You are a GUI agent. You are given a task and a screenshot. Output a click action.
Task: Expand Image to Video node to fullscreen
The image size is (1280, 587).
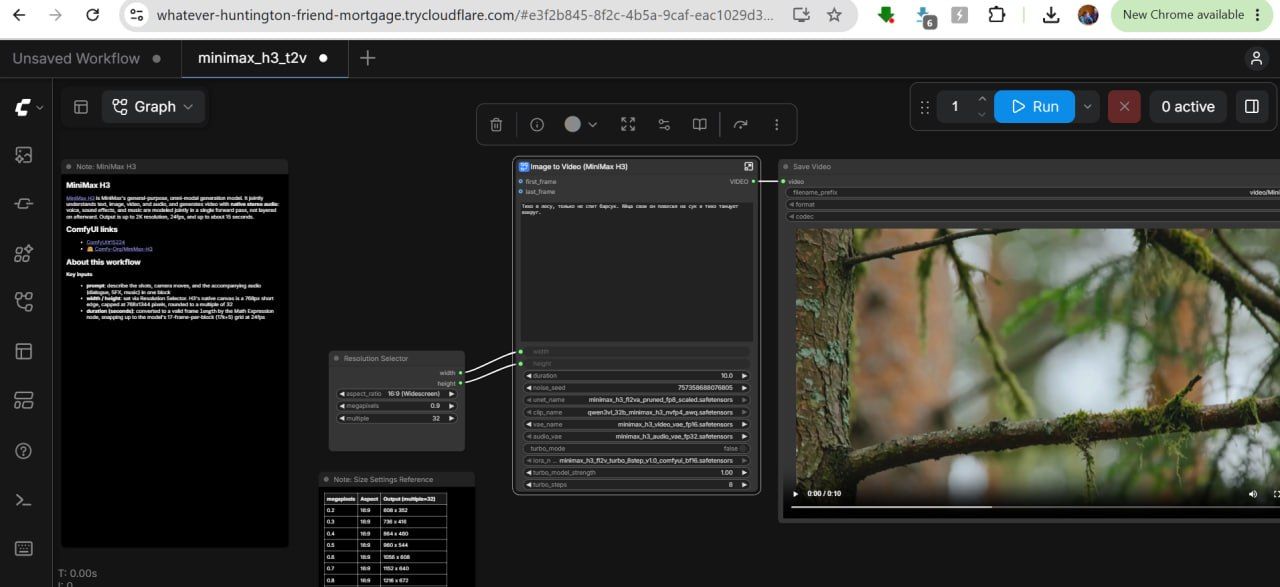coord(748,166)
